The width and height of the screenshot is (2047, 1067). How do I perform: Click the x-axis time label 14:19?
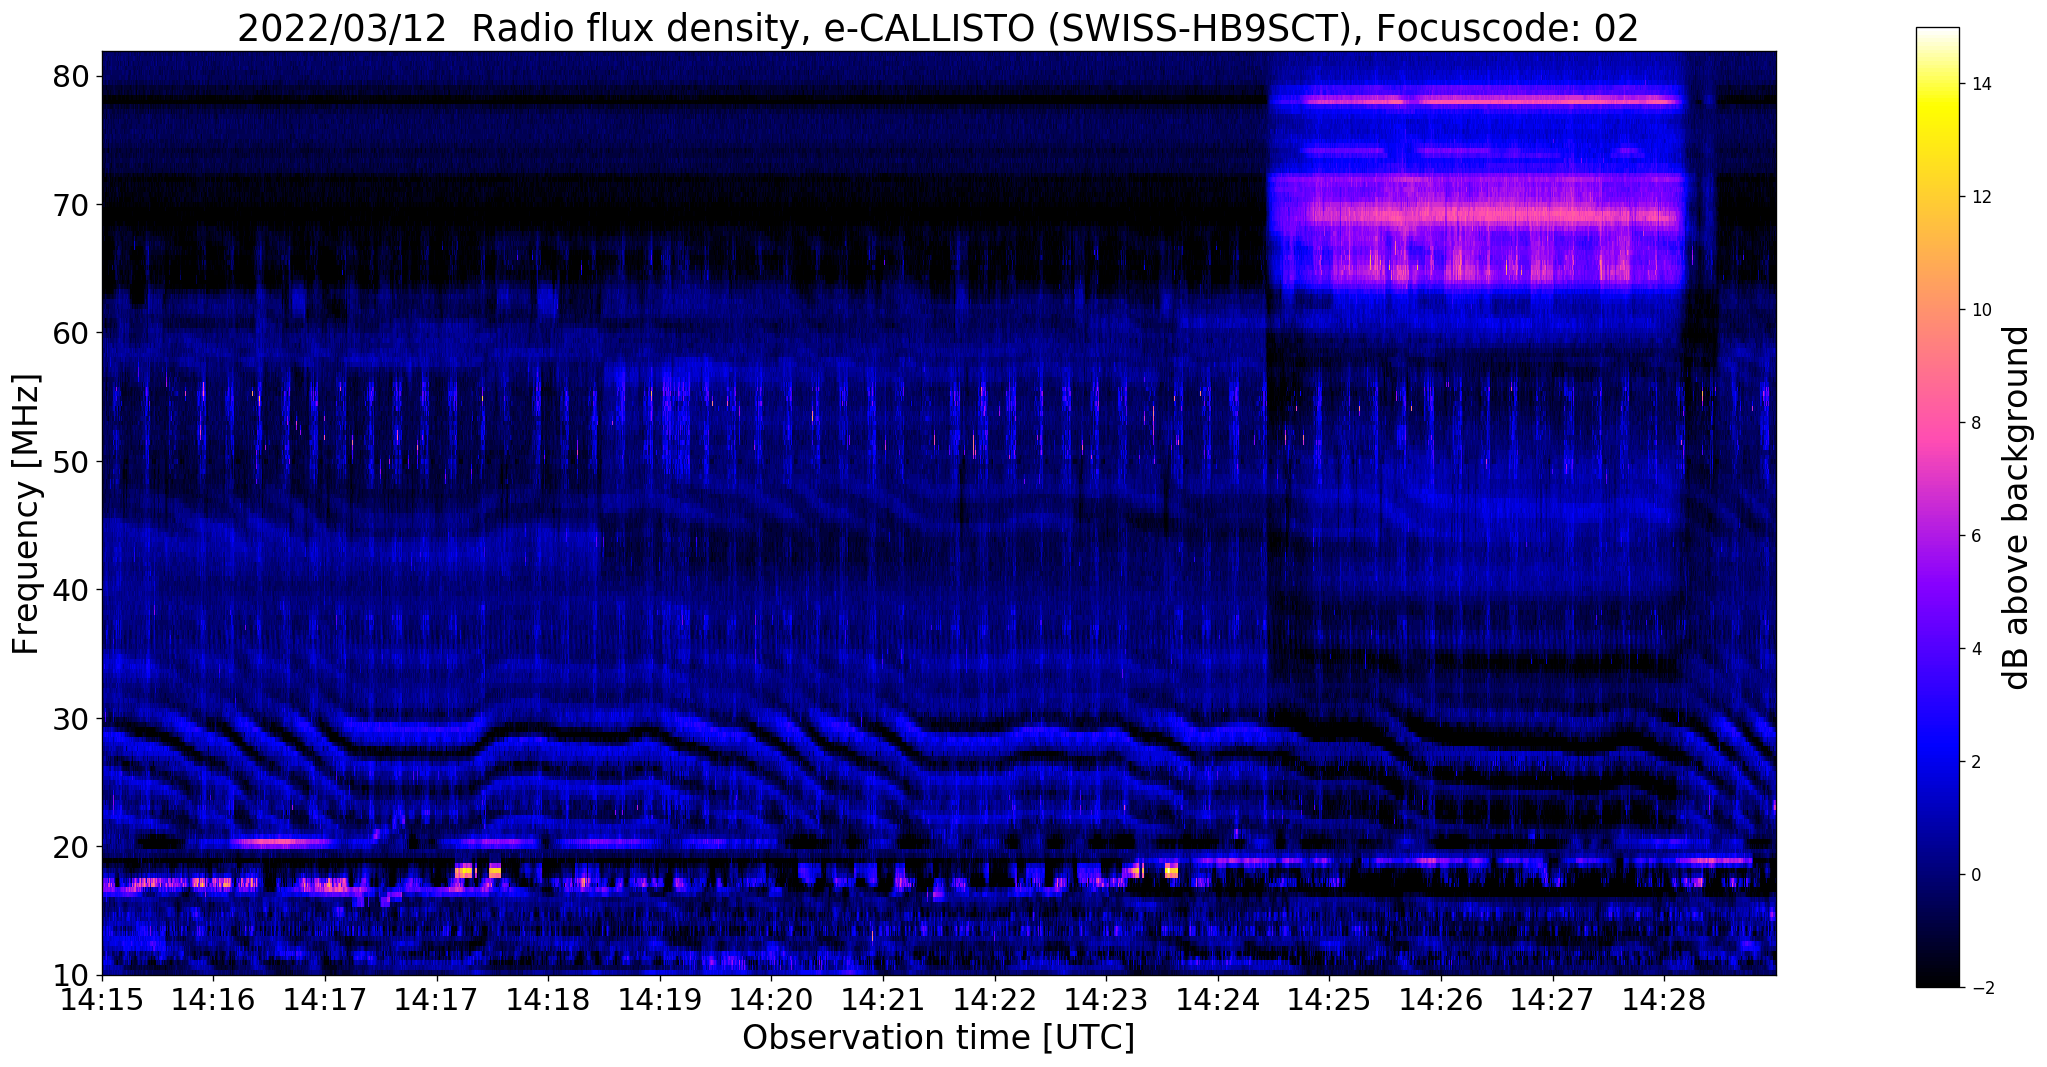660,1000
